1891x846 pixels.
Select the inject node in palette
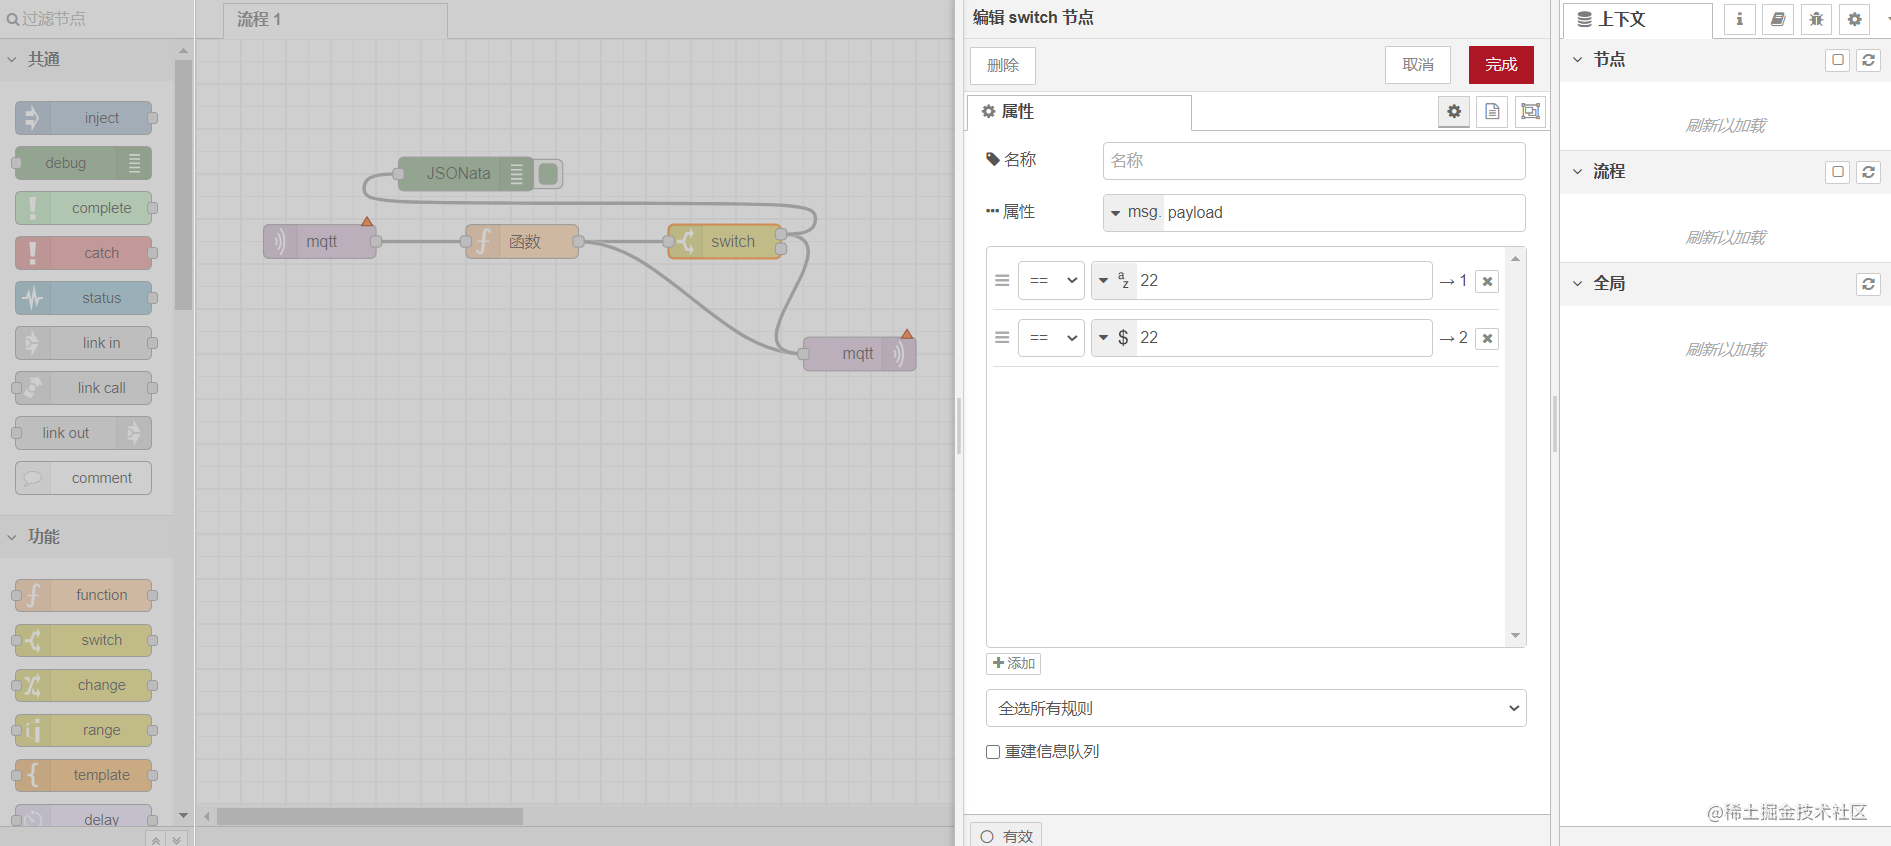[x=84, y=118]
